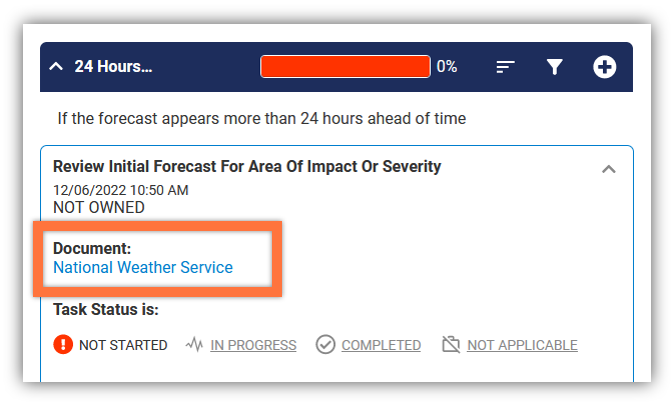Click the red Not Started exclamation icon
This screenshot has height=404, width=672.
(63, 344)
